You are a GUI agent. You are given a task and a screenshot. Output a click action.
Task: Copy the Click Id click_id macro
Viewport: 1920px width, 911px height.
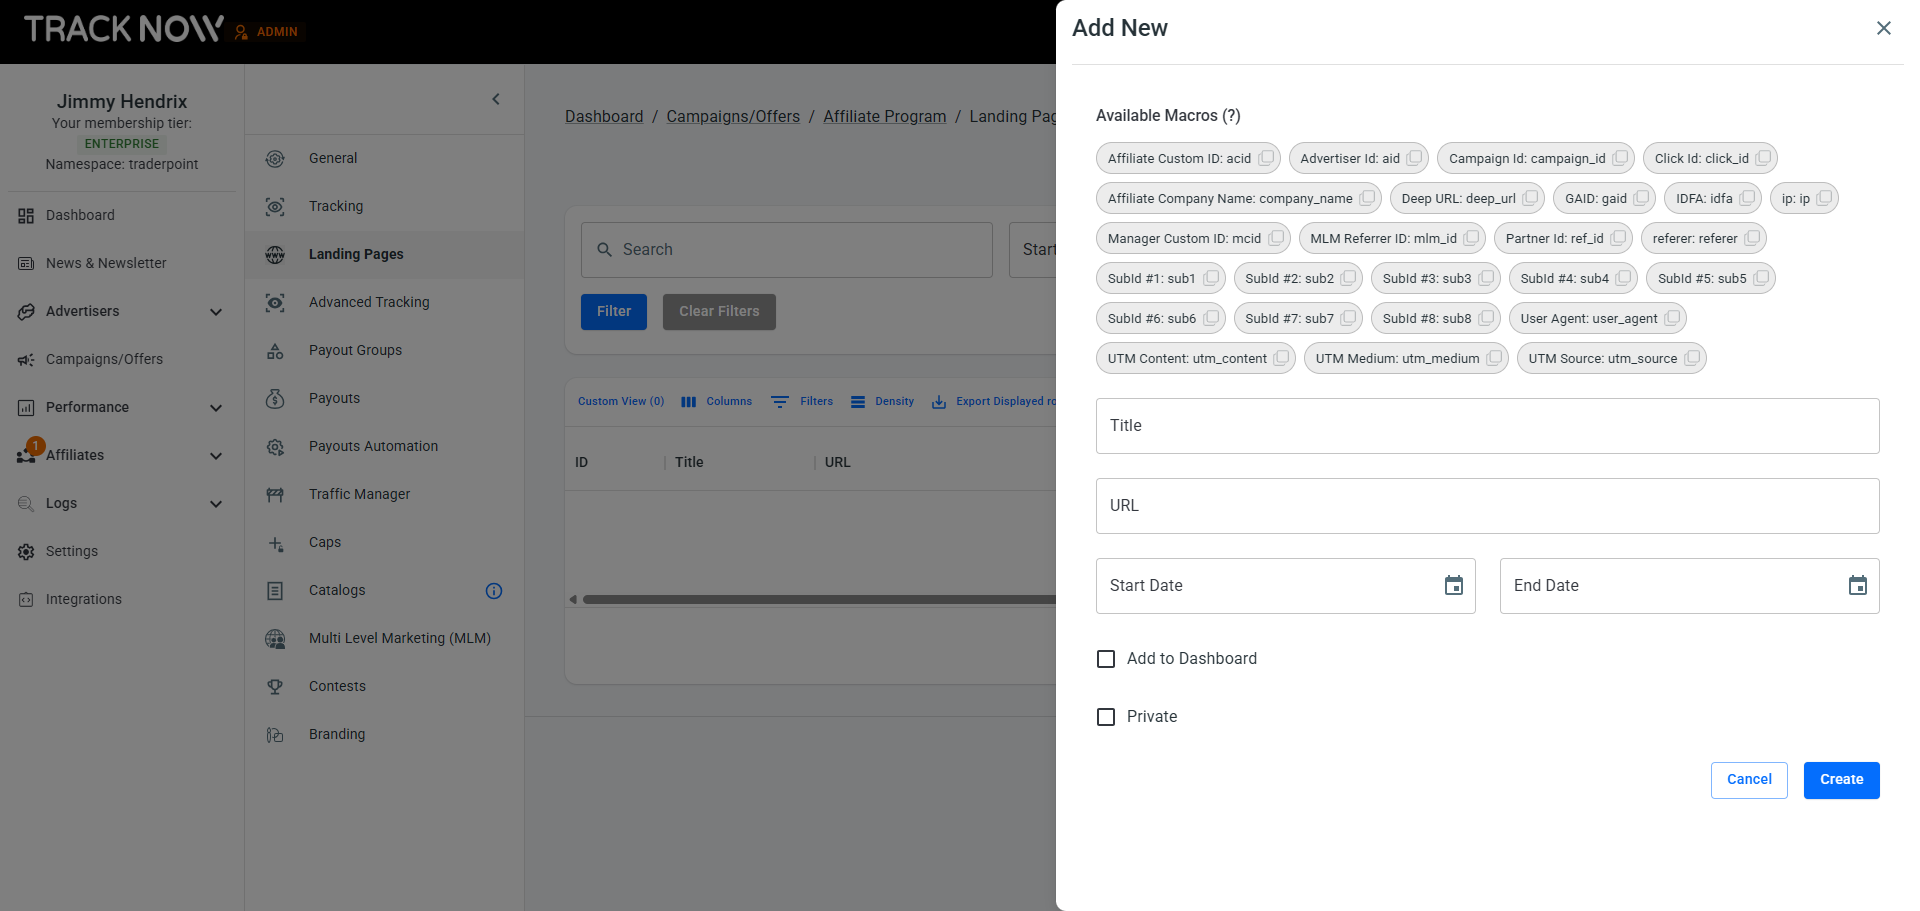tap(1763, 158)
